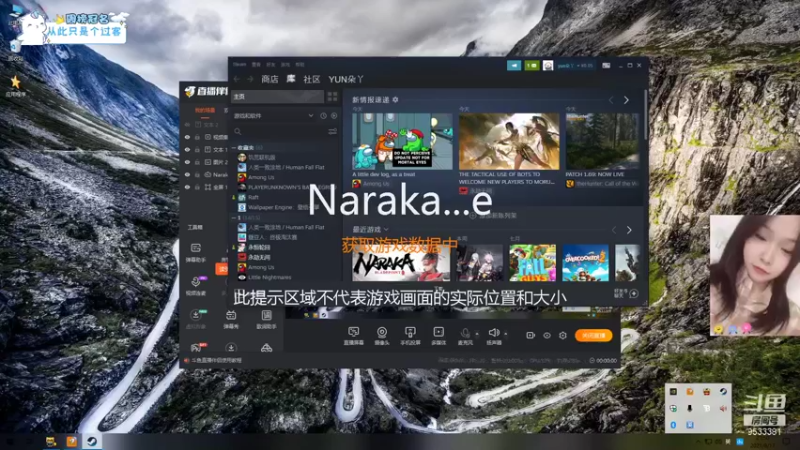Open speaker device dropdown arrow
800x450 pixels.
coord(506,334)
